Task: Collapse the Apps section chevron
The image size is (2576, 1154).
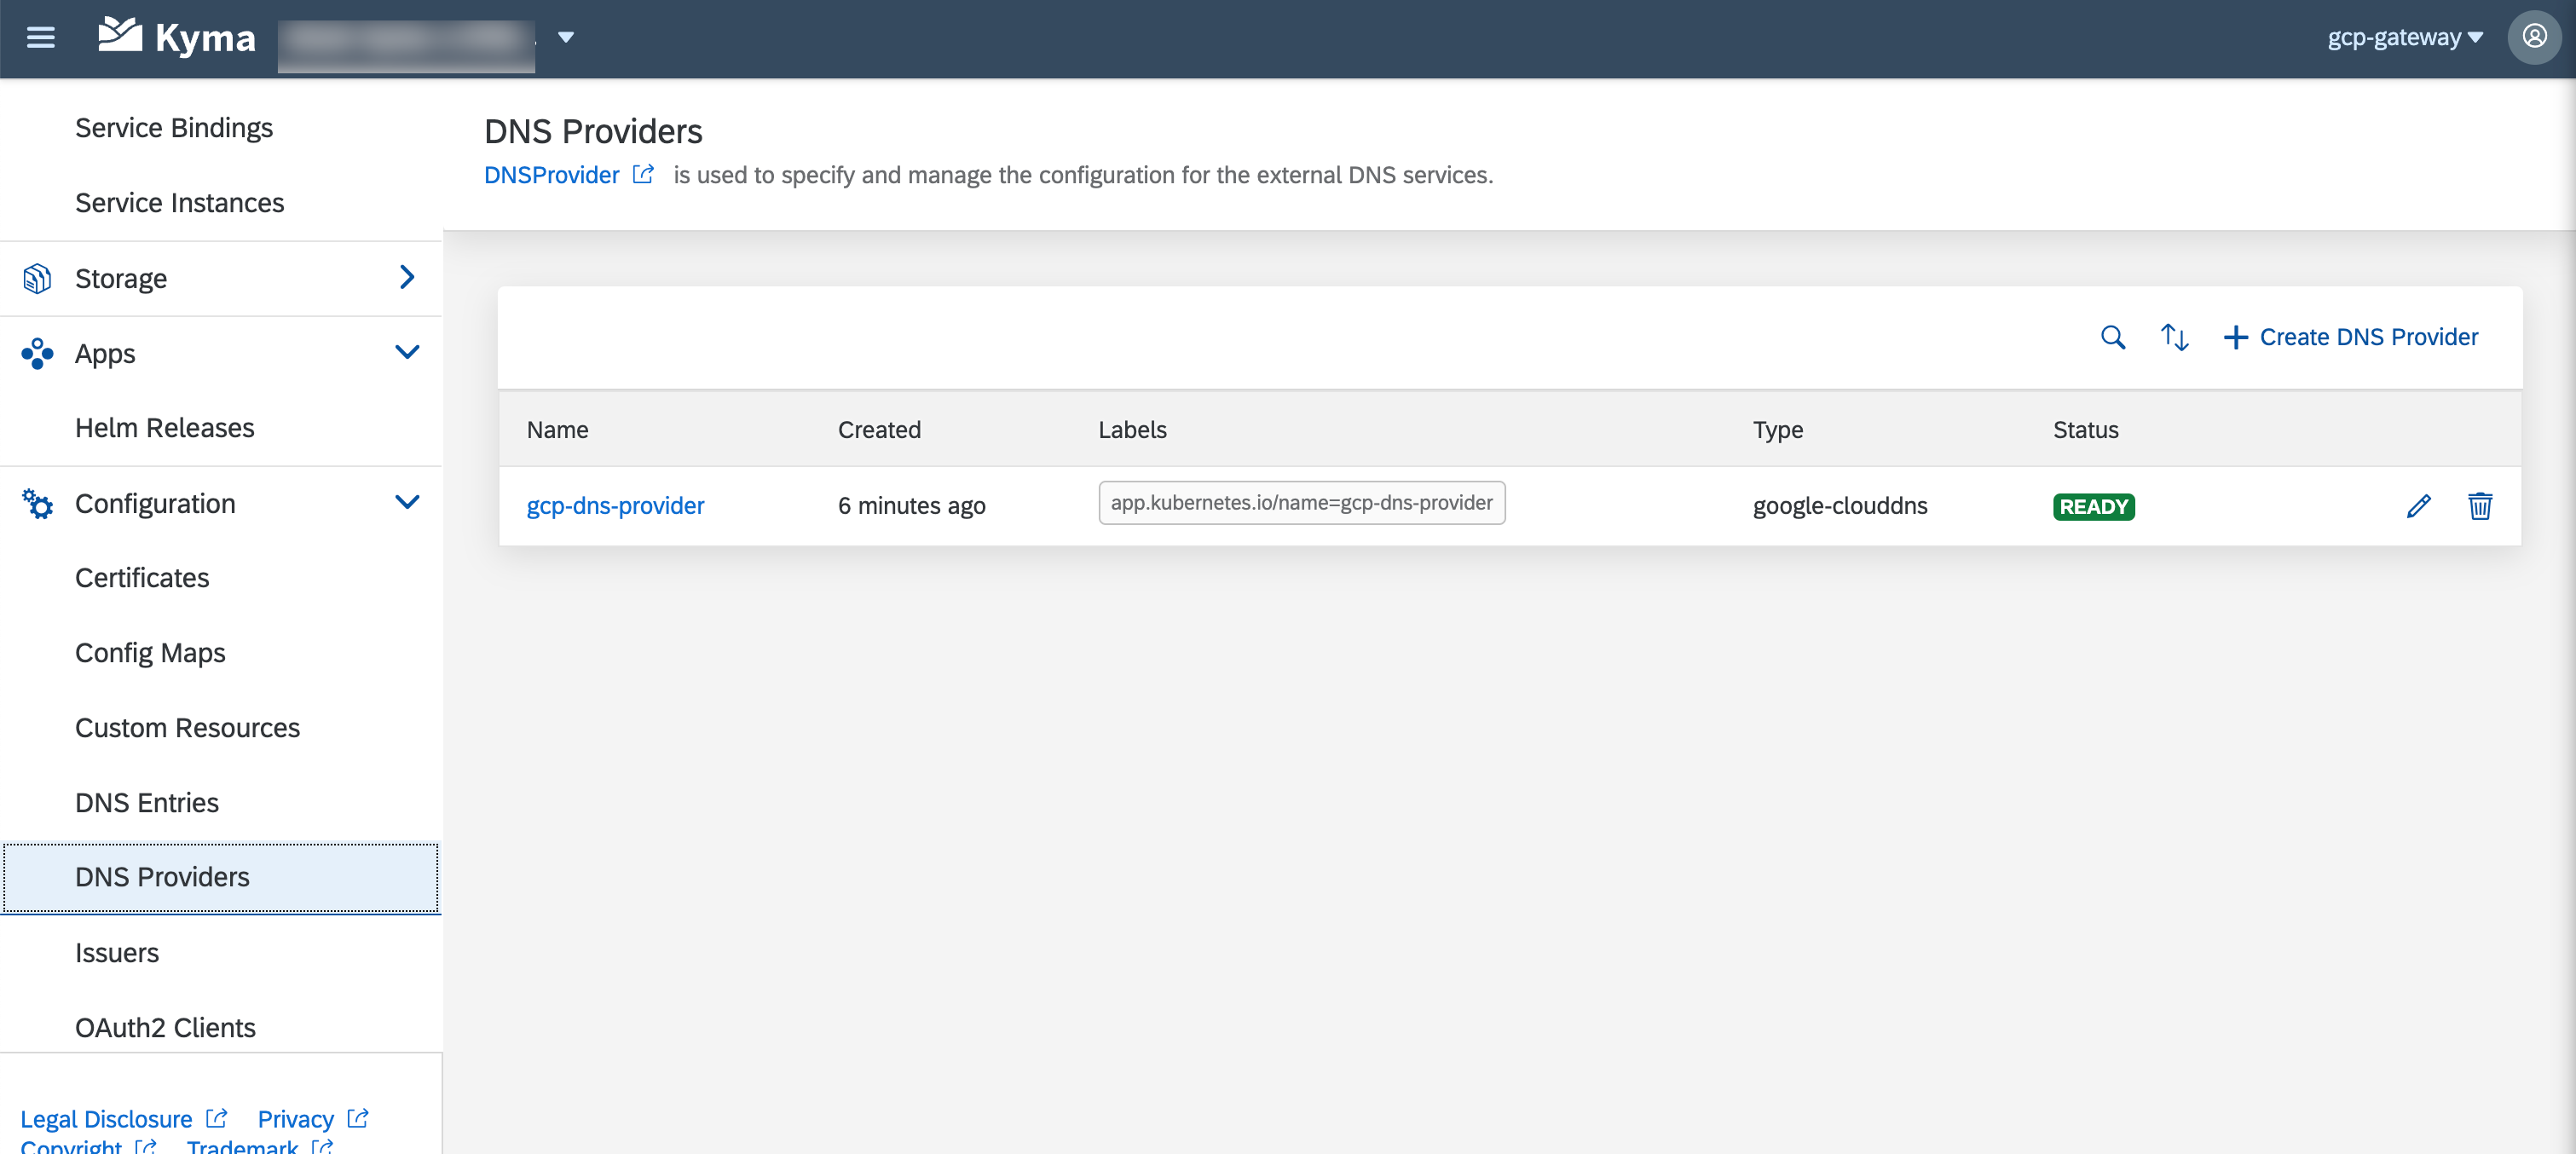Action: click(x=406, y=353)
